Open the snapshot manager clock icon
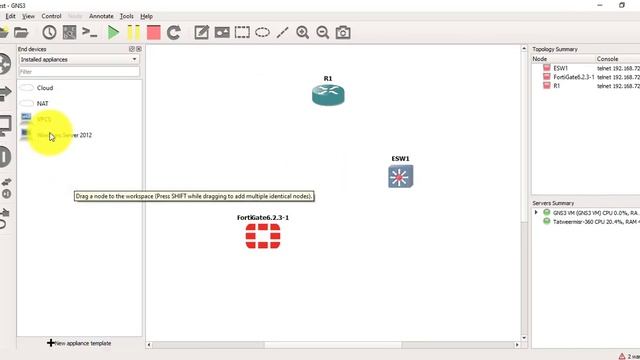This screenshot has height=360, width=640. point(49,32)
